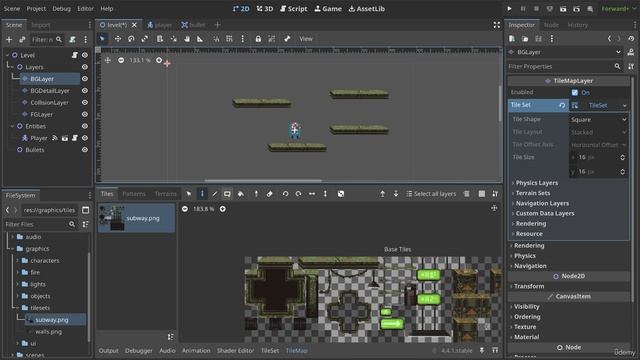
Task: Click the Select all layers button
Action: (x=431, y=194)
